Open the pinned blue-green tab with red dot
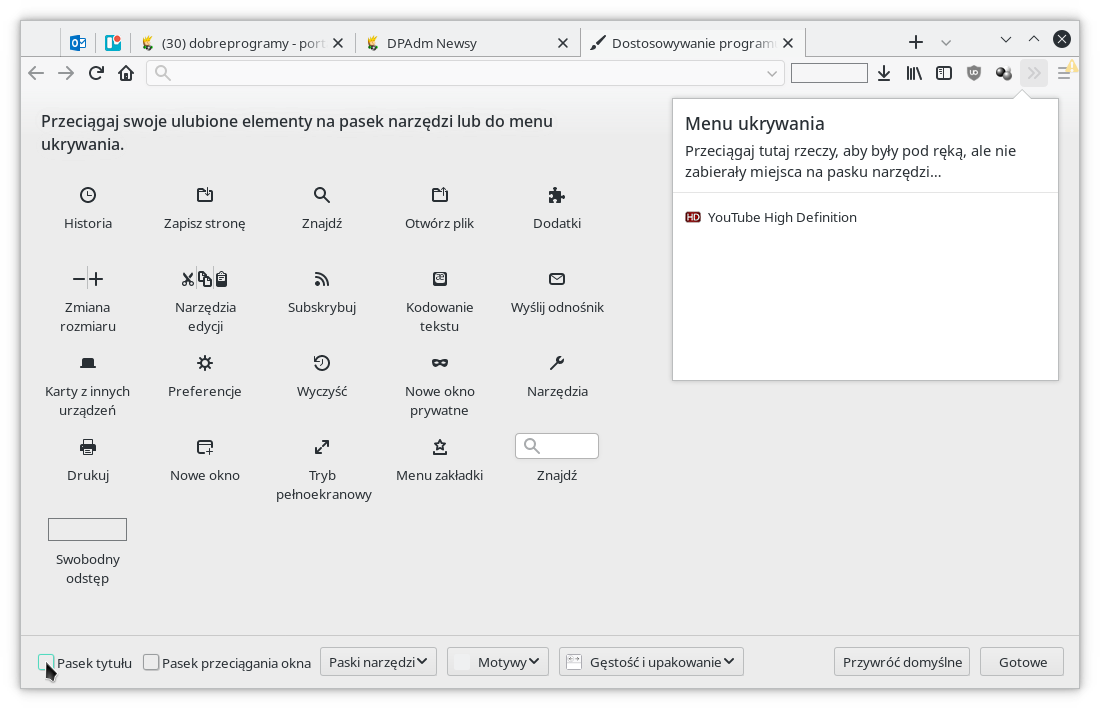The height and width of the screenshot is (709, 1100). pyautogui.click(x=113, y=43)
